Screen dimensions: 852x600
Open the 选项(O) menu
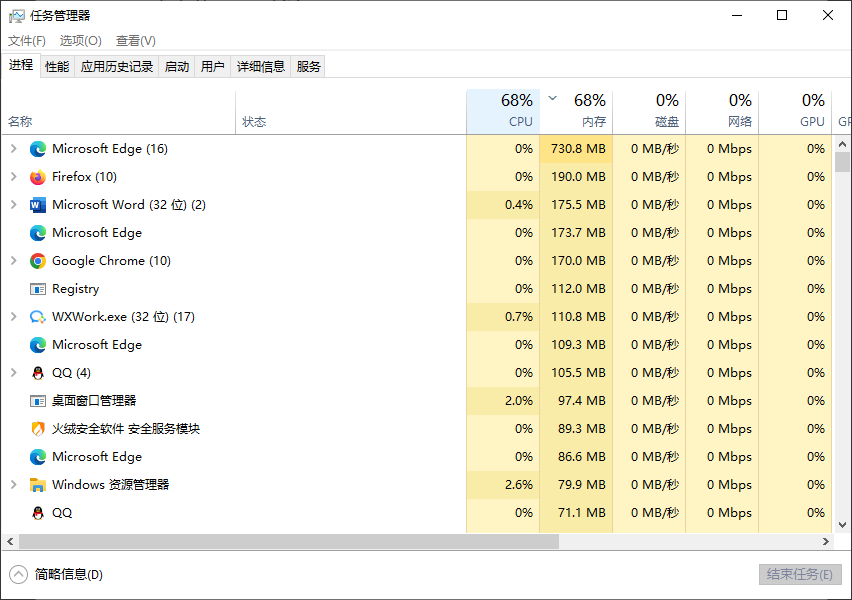tap(80, 41)
